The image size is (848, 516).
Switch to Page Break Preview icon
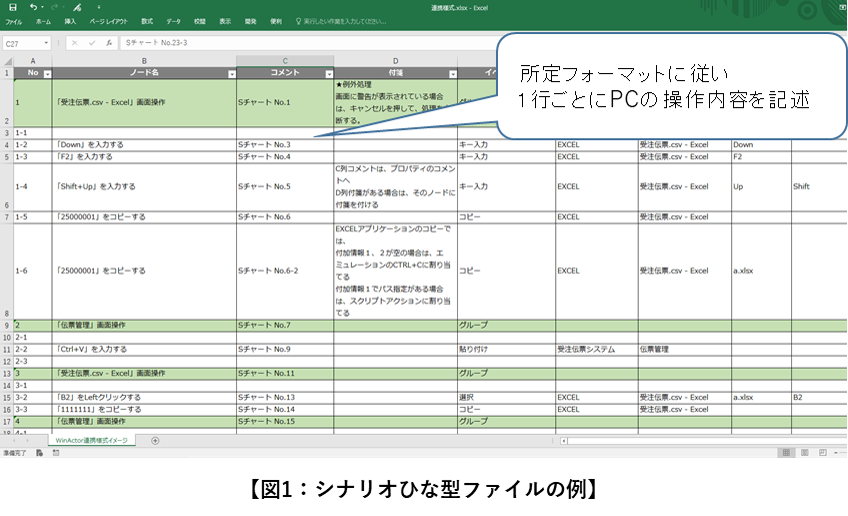(823, 453)
